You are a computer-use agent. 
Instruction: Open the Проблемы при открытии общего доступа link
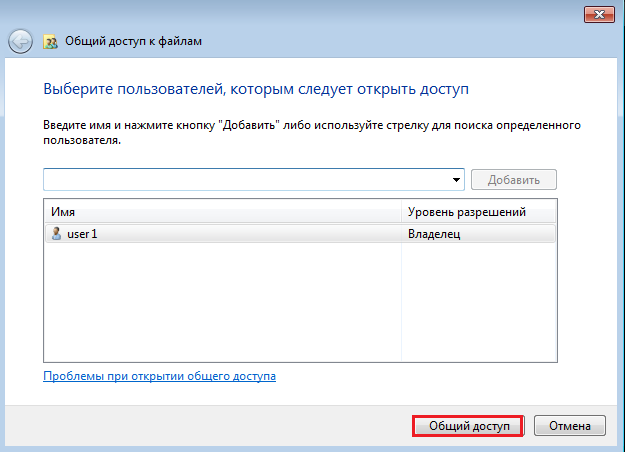coord(159,376)
